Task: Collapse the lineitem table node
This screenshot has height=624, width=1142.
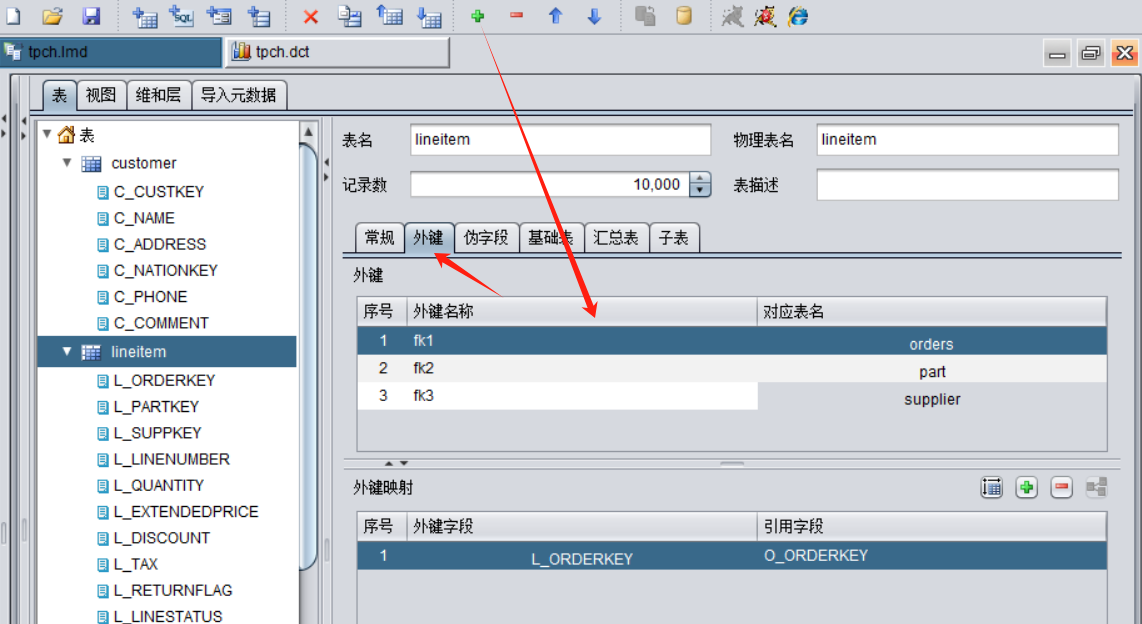Action: [67, 351]
